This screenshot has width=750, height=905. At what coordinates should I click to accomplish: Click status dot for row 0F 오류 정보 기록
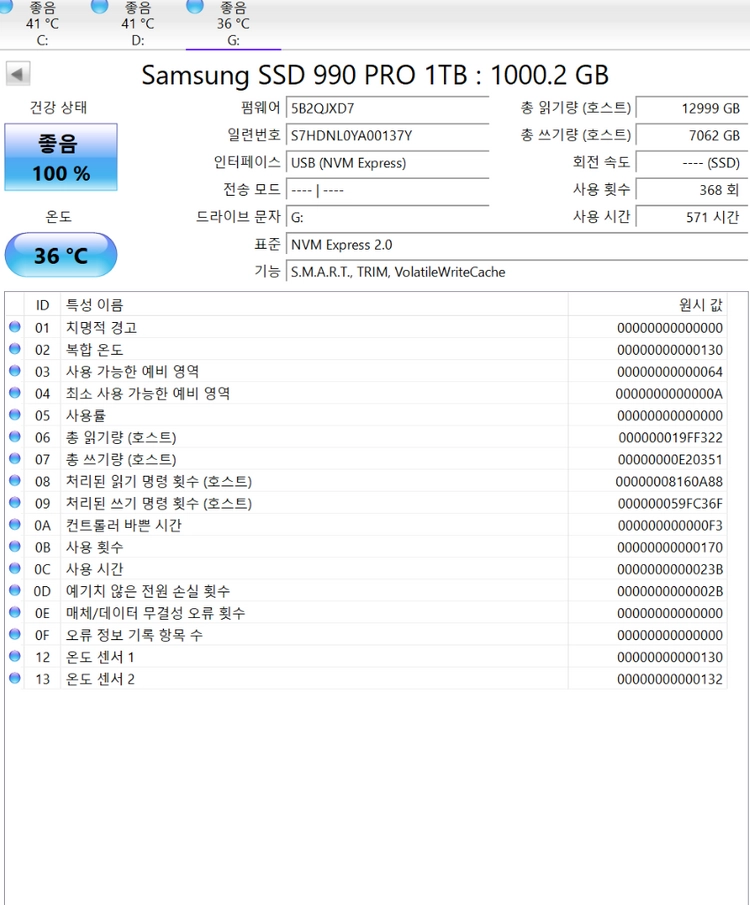coord(15,634)
